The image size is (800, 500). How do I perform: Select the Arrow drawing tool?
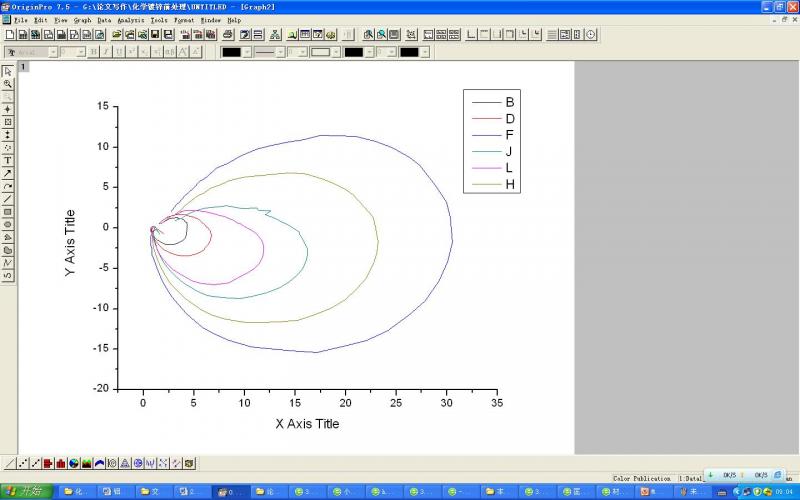click(8, 173)
